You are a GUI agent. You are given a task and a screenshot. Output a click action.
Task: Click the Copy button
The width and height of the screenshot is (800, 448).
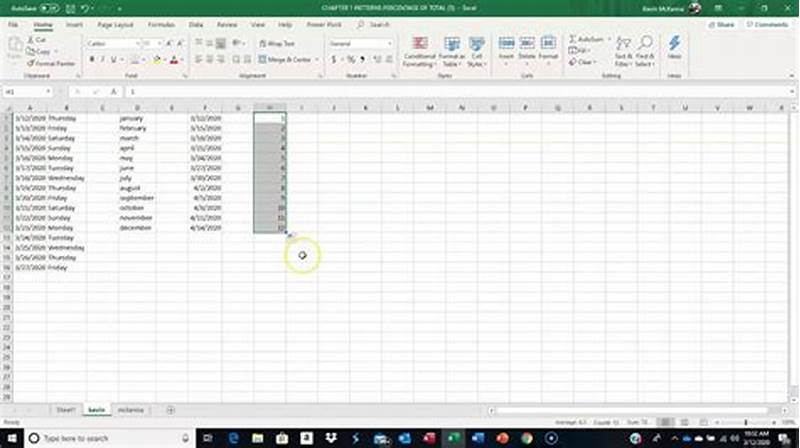point(39,52)
